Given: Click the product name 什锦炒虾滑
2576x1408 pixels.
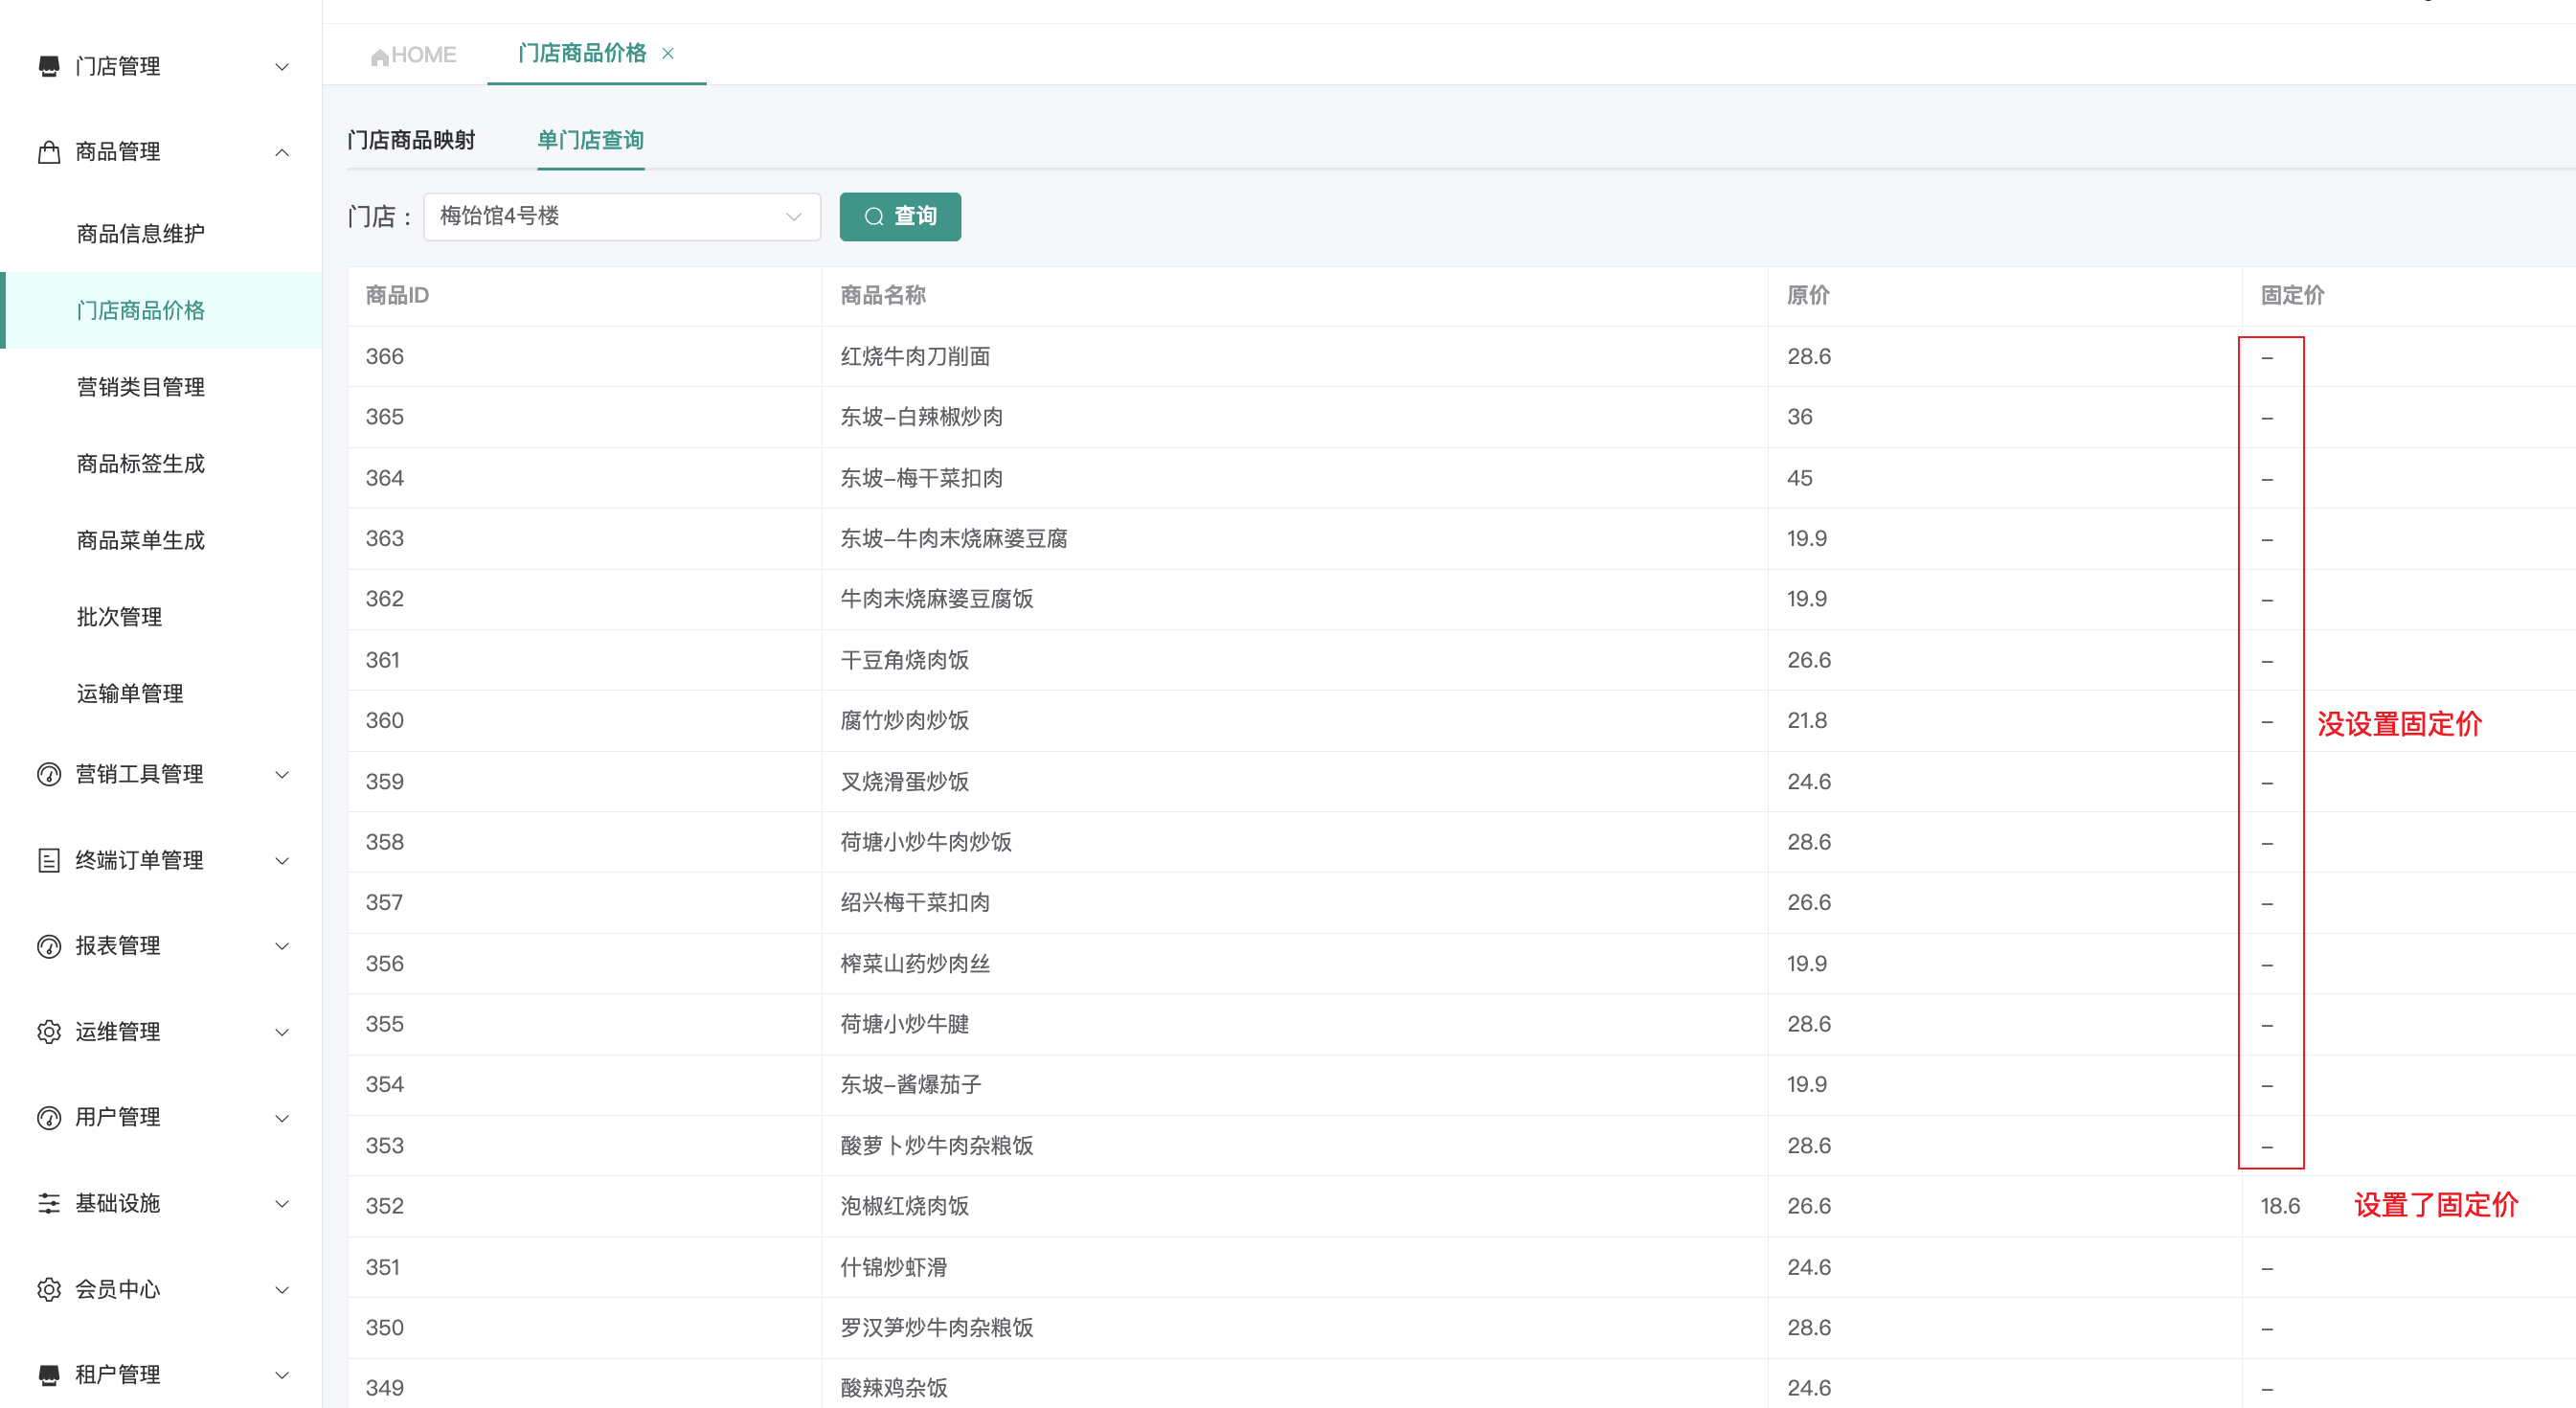Looking at the screenshot, I should click(893, 1267).
